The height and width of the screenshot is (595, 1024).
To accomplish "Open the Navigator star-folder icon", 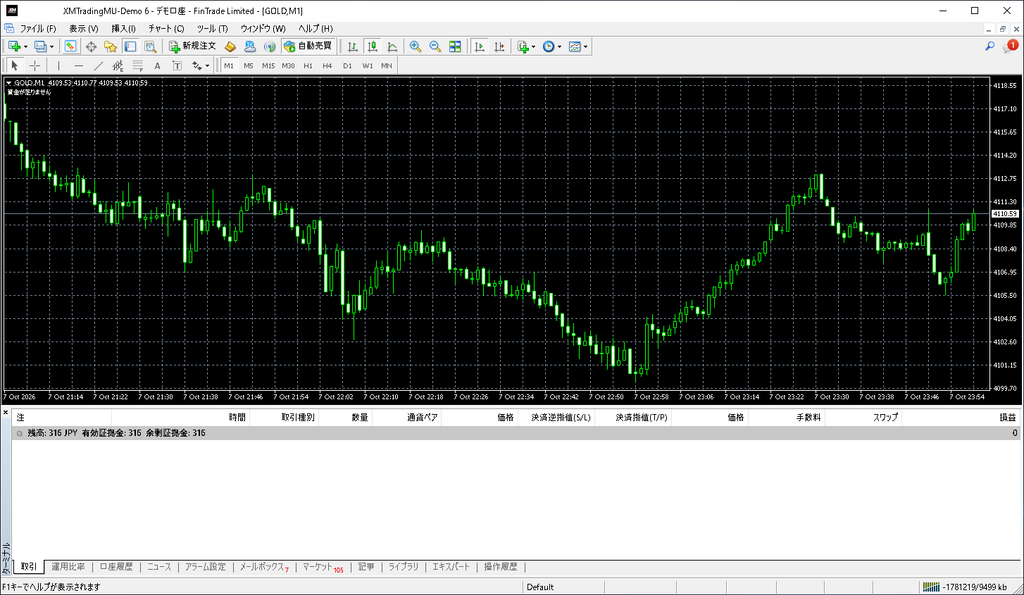I will click(x=110, y=46).
